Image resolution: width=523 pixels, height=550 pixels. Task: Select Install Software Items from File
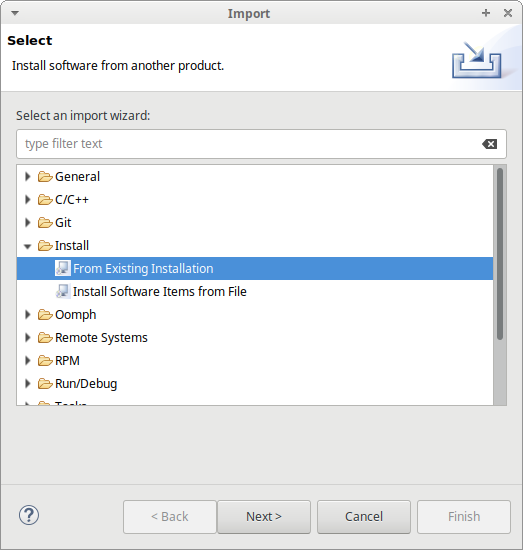tap(160, 291)
